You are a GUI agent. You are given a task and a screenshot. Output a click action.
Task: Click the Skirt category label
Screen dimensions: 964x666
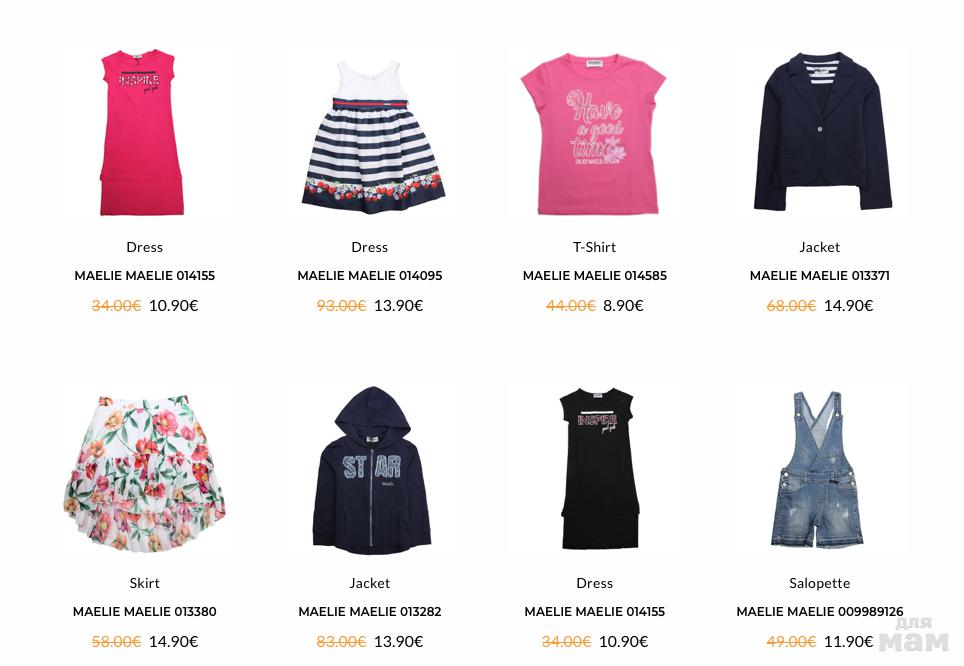click(144, 583)
